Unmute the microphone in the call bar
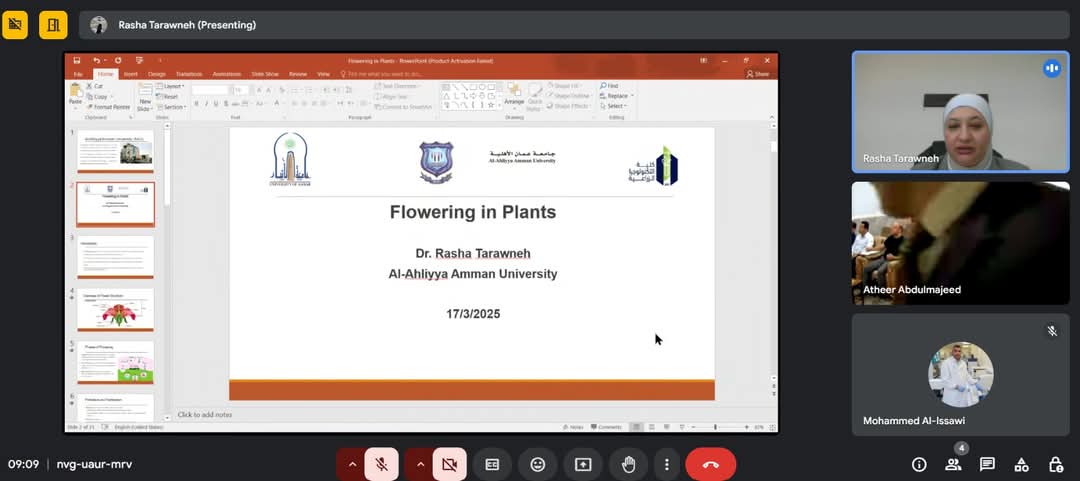Image resolution: width=1080 pixels, height=481 pixels. coord(381,464)
